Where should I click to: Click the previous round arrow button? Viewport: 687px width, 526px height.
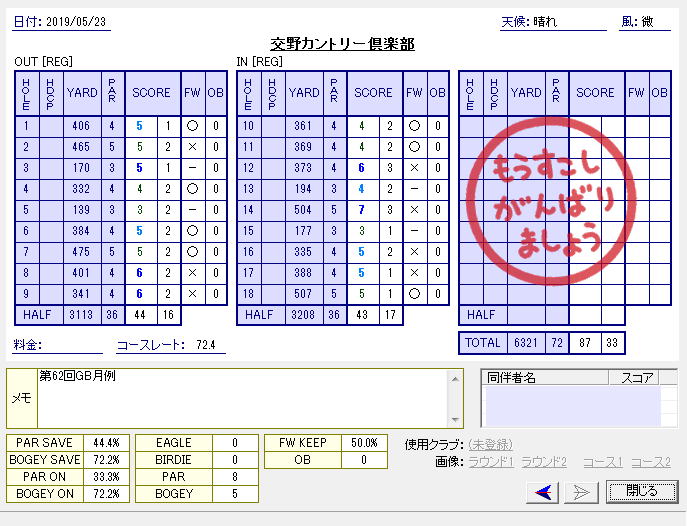544,491
